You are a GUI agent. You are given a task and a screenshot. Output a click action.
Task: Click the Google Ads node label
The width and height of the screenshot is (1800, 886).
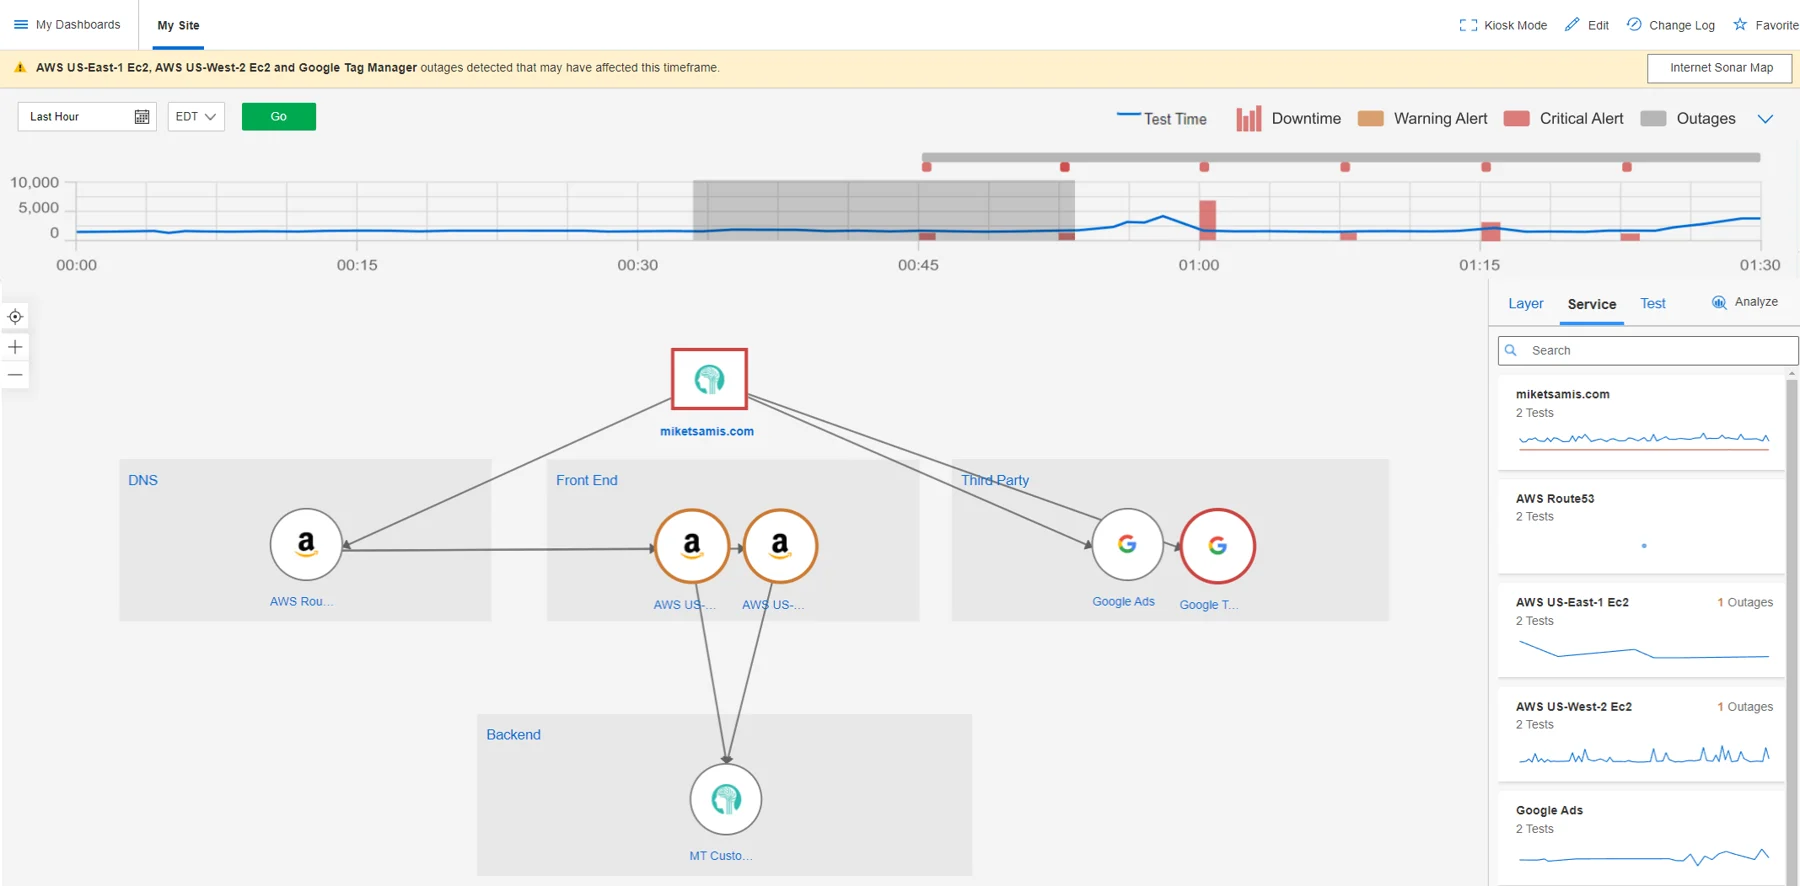click(1123, 602)
